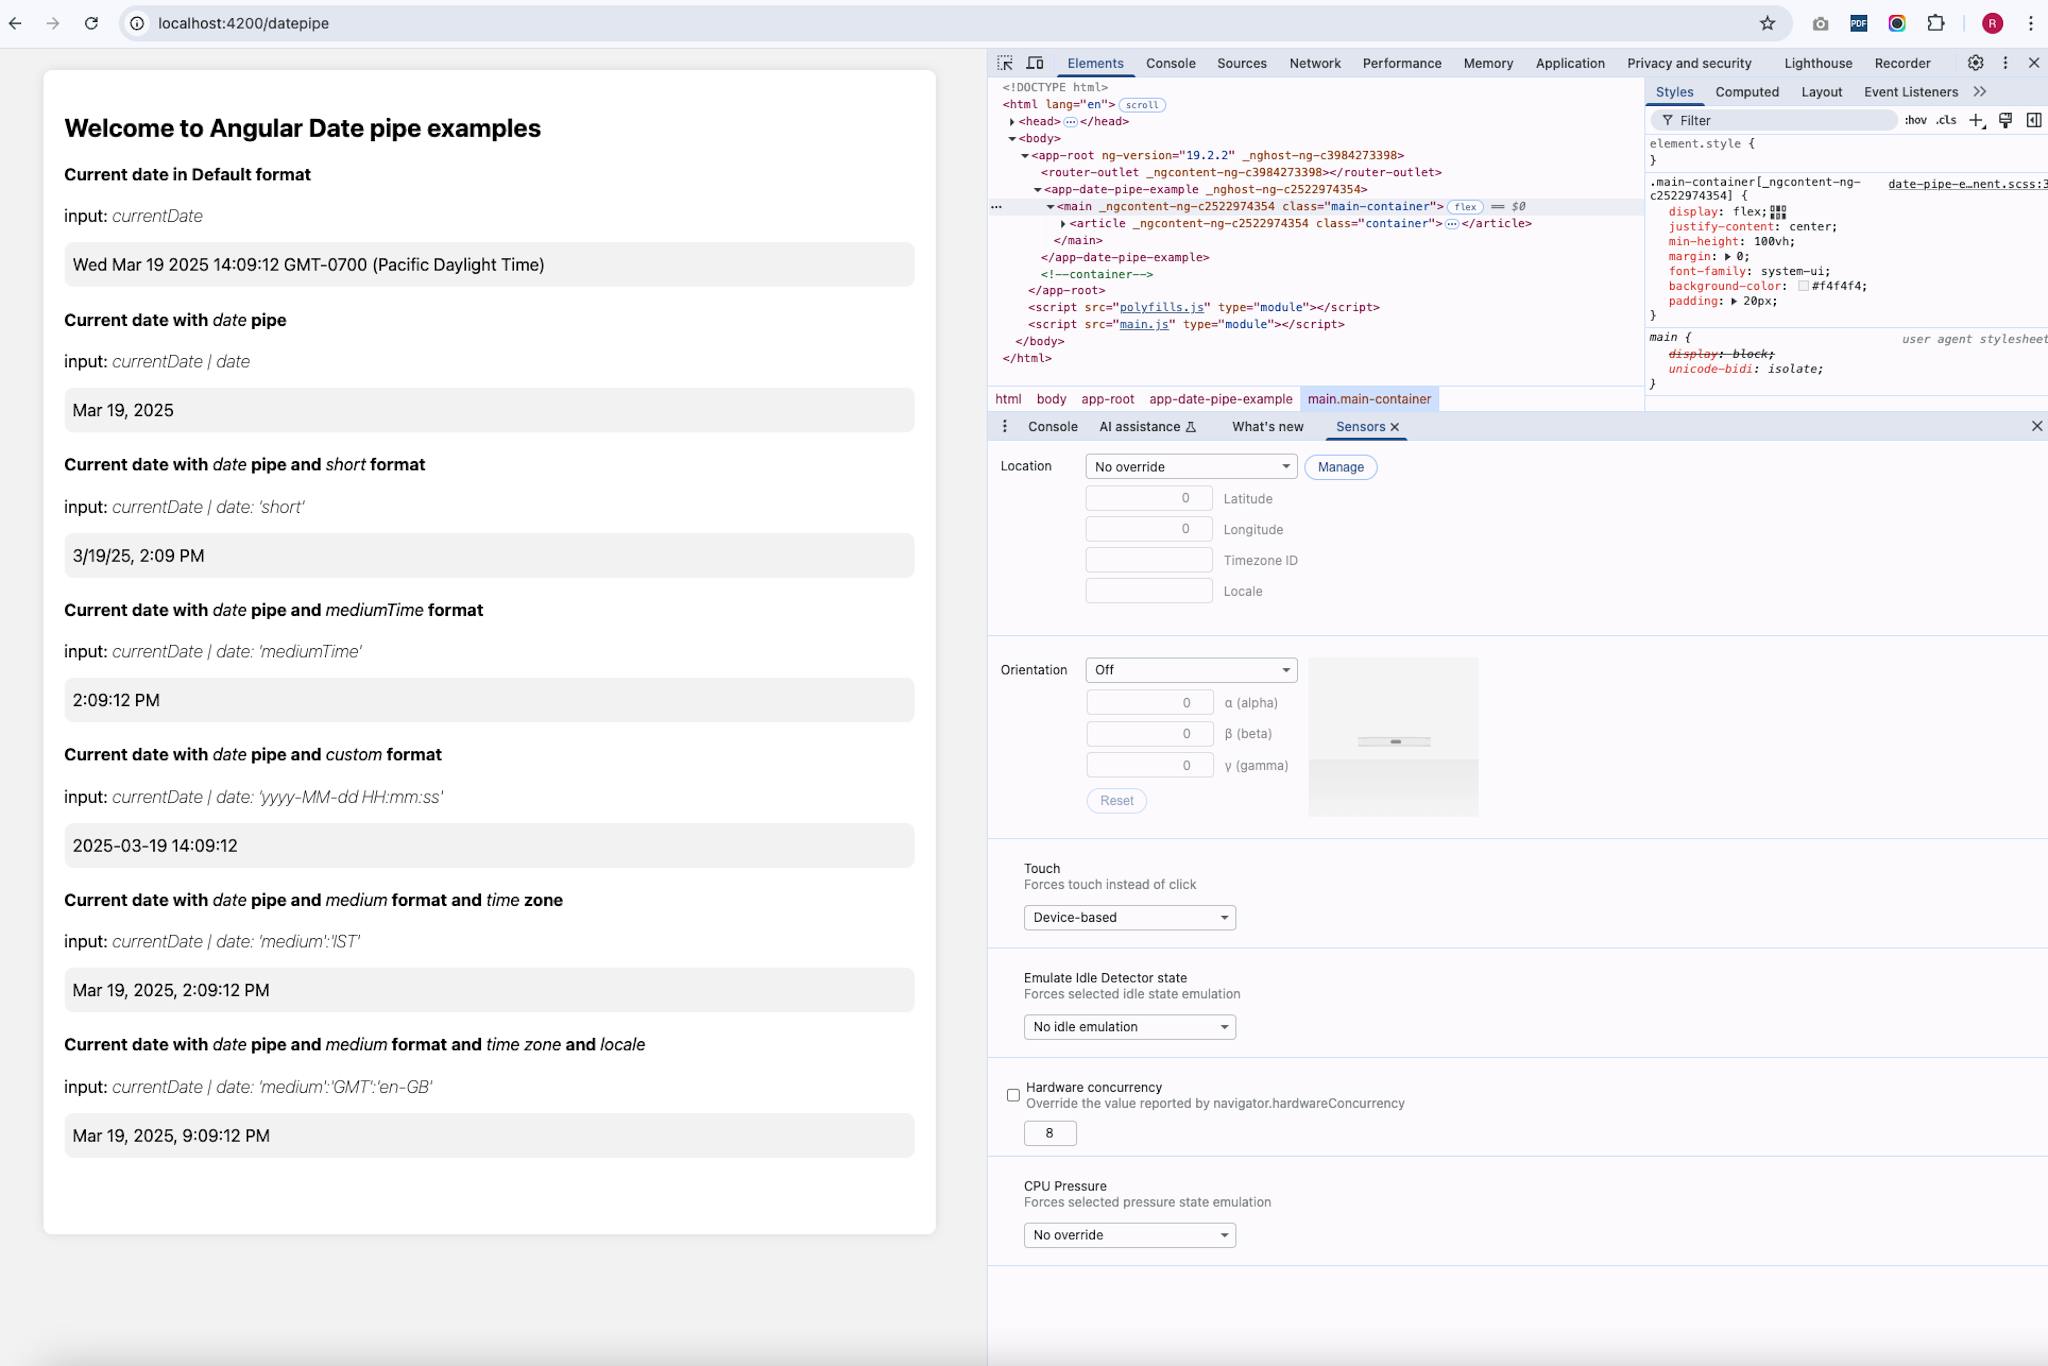
Task: Toggle the device toolbar emulation icon
Action: [1035, 63]
